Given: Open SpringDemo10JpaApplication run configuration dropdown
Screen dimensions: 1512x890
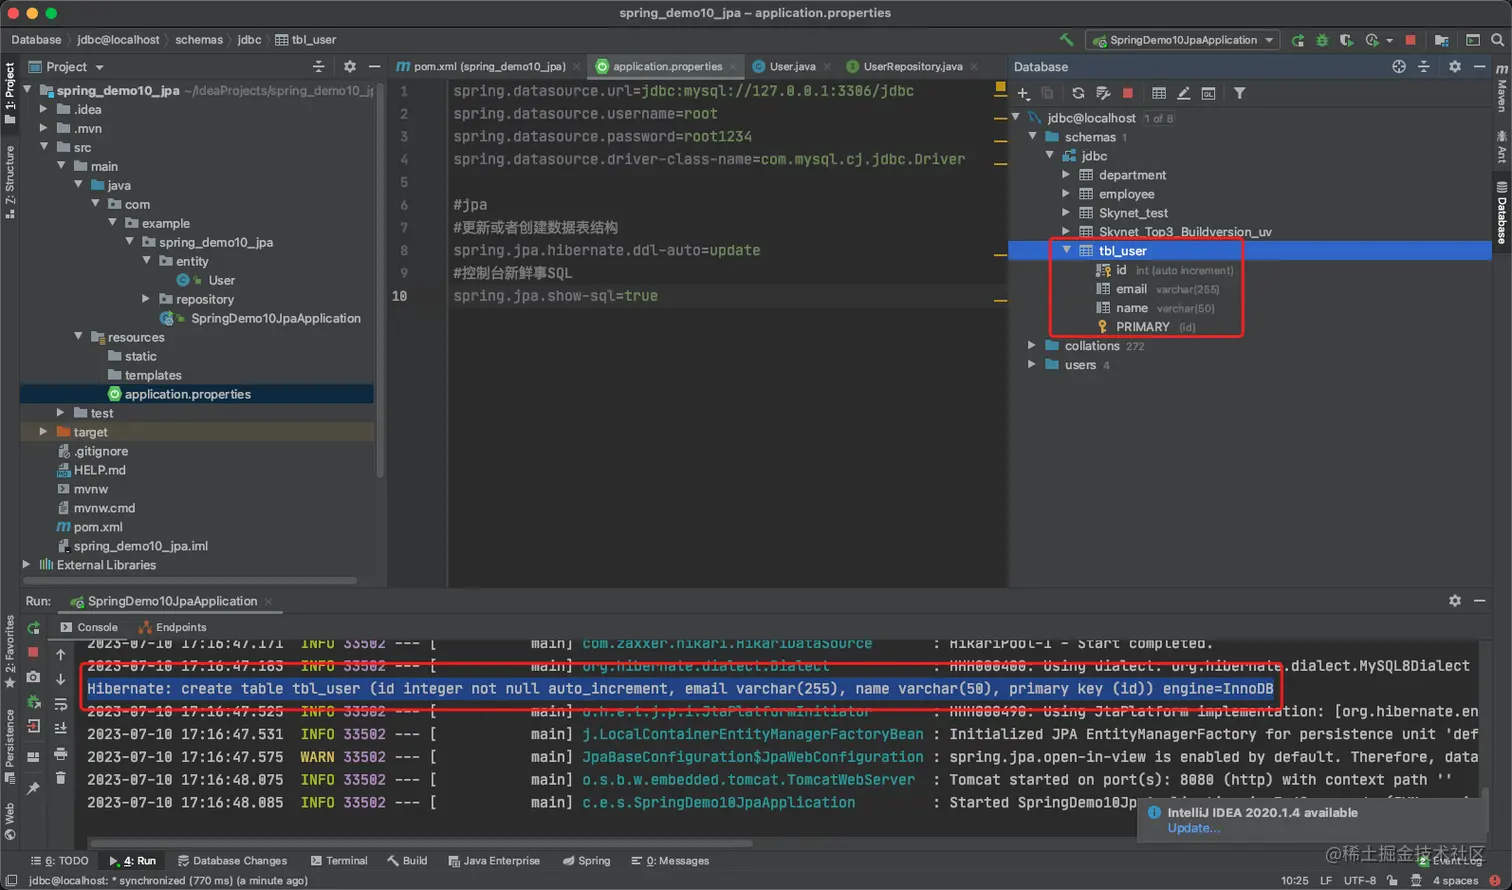Looking at the screenshot, I should click(x=1183, y=40).
